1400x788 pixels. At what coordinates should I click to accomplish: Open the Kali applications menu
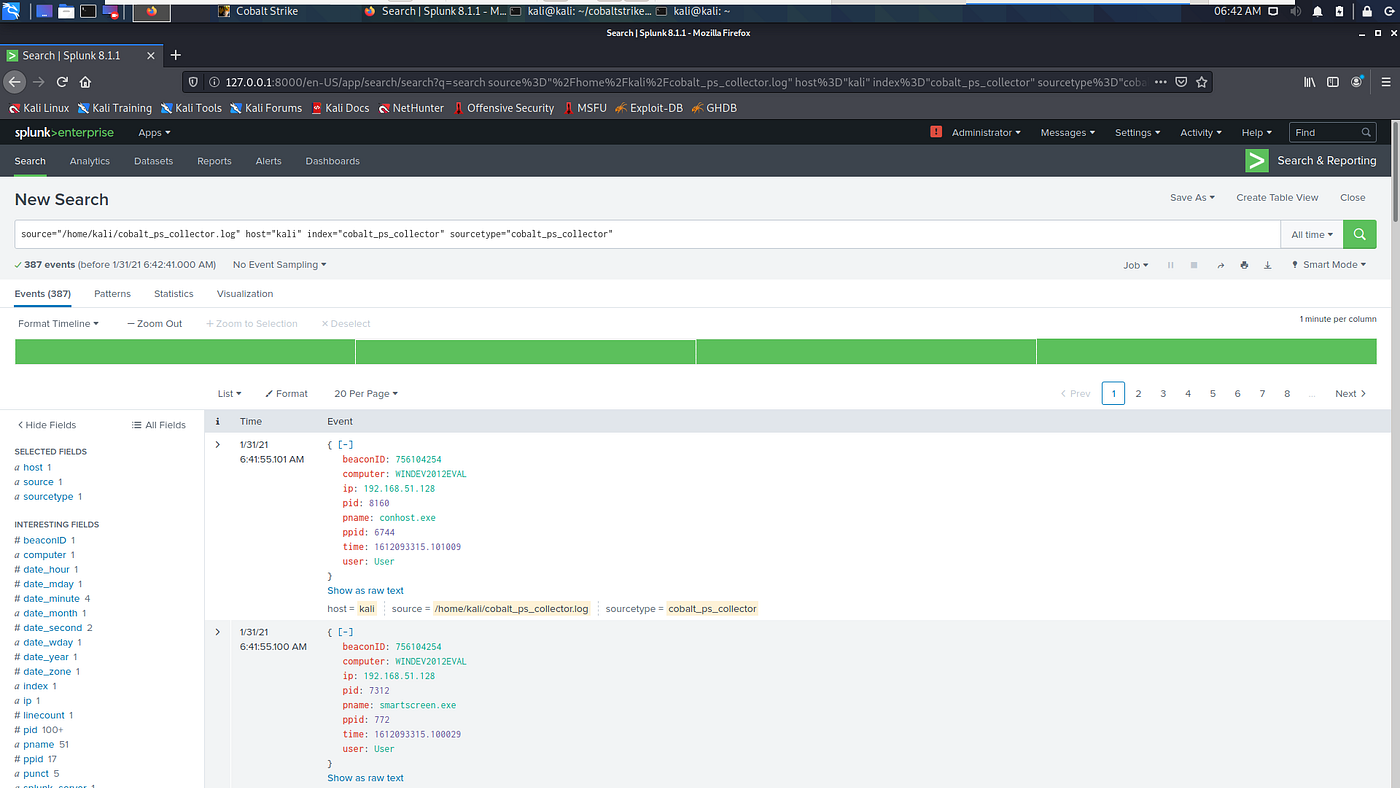click(12, 11)
